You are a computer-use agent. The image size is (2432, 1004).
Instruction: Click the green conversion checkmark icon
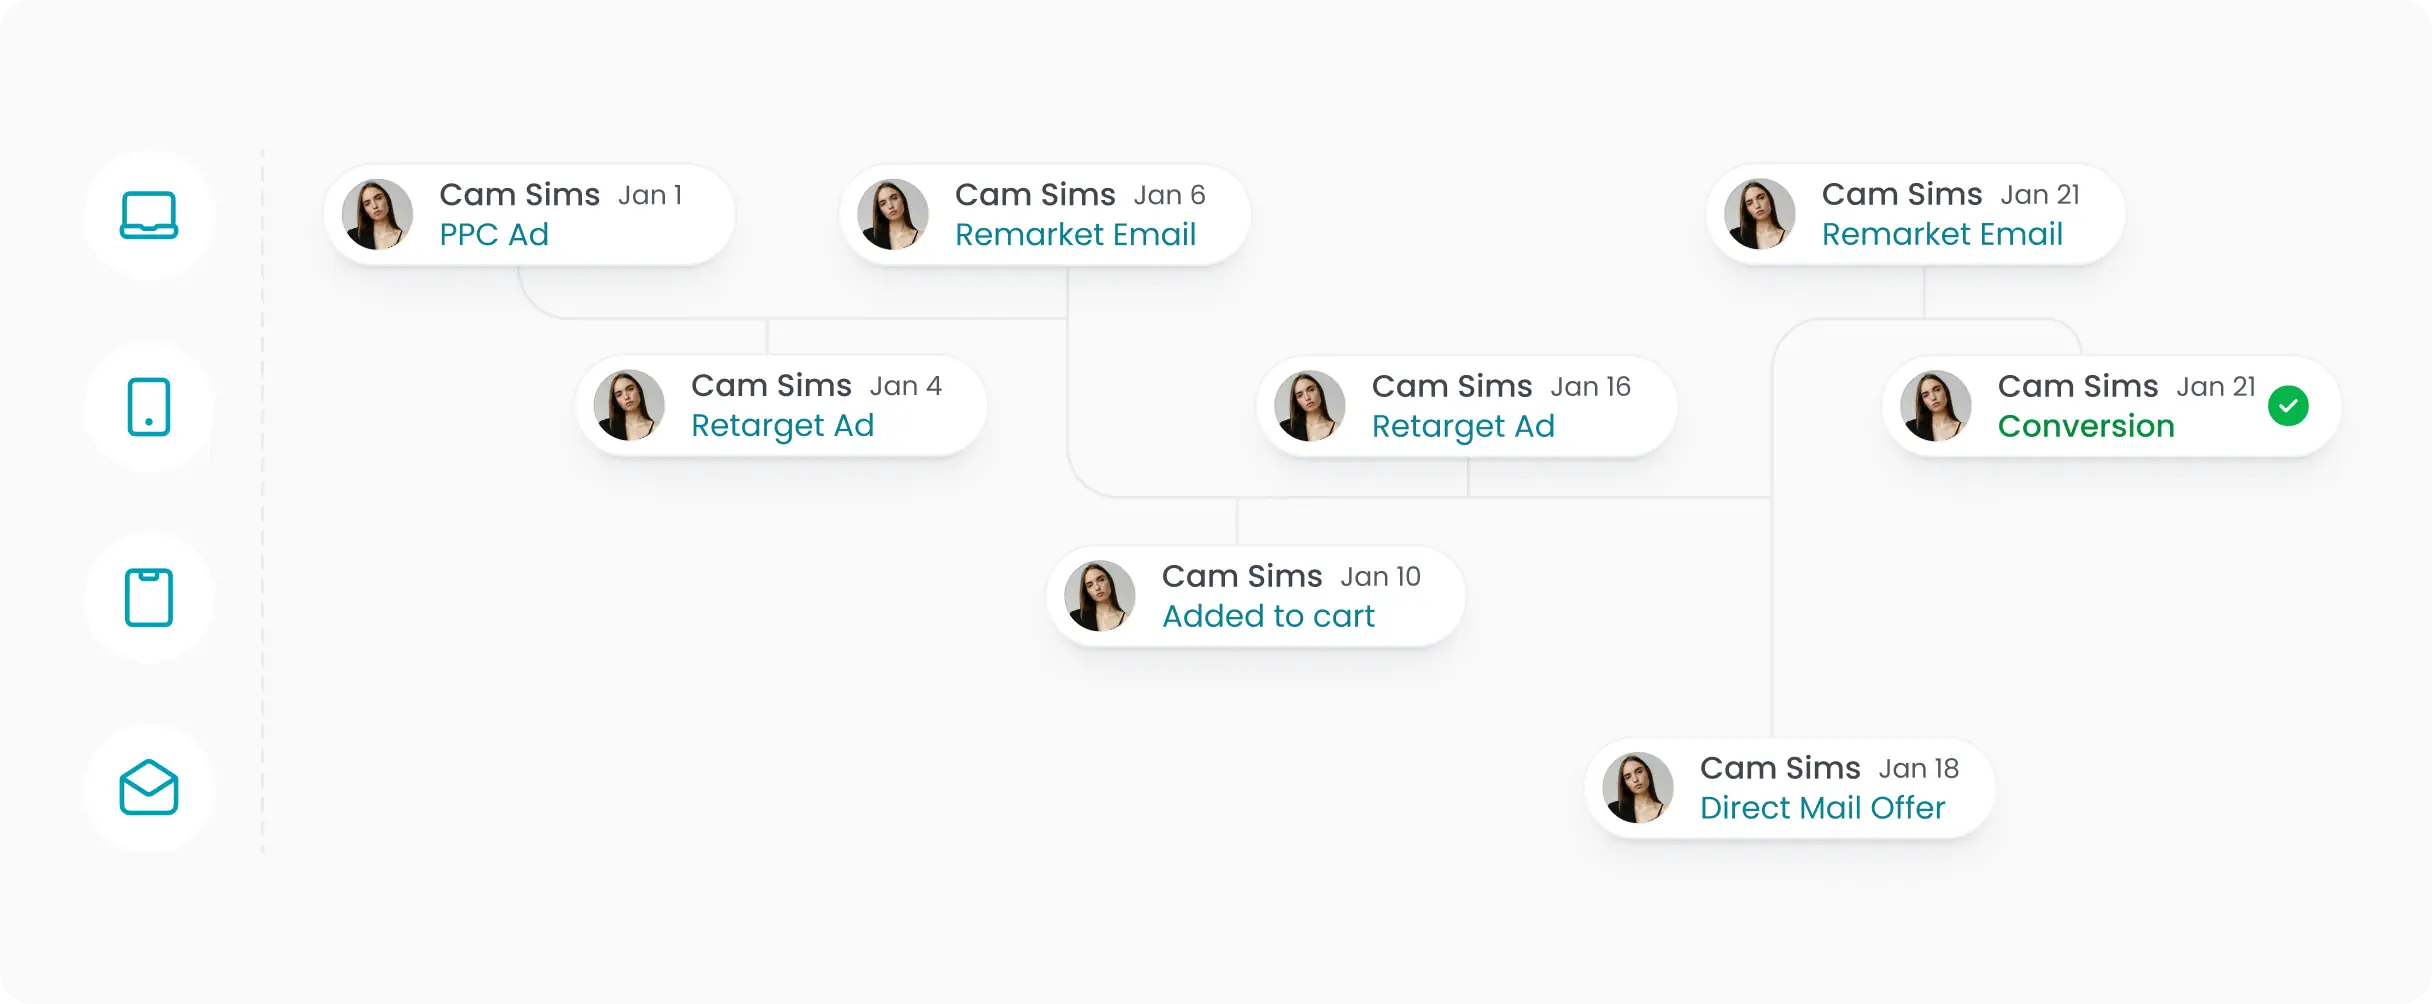[2288, 406]
